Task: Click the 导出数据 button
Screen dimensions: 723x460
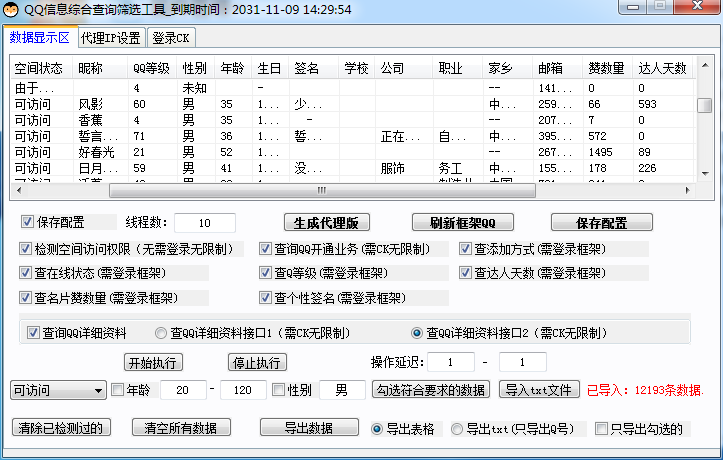Action: pyautogui.click(x=309, y=428)
